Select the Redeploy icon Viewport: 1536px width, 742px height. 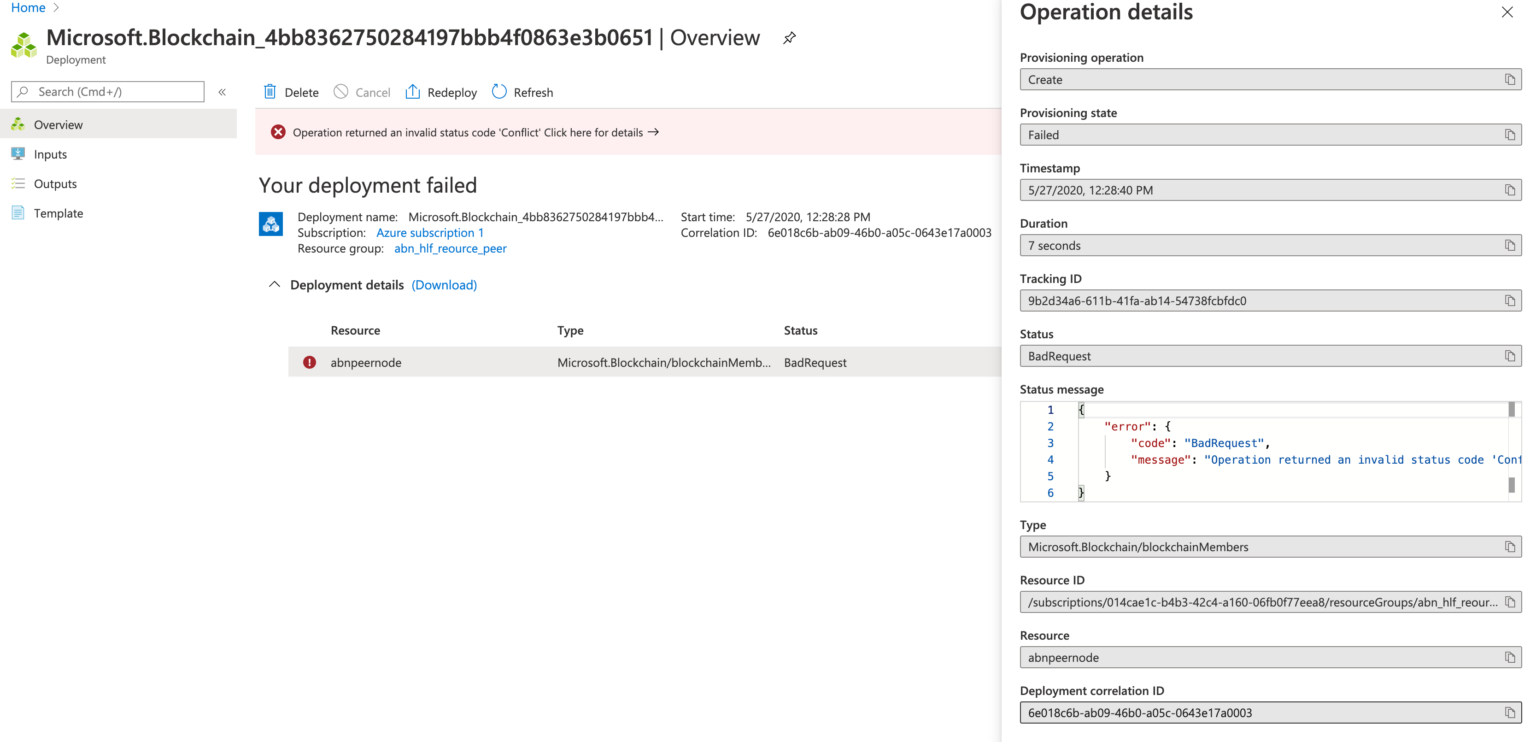(x=413, y=92)
